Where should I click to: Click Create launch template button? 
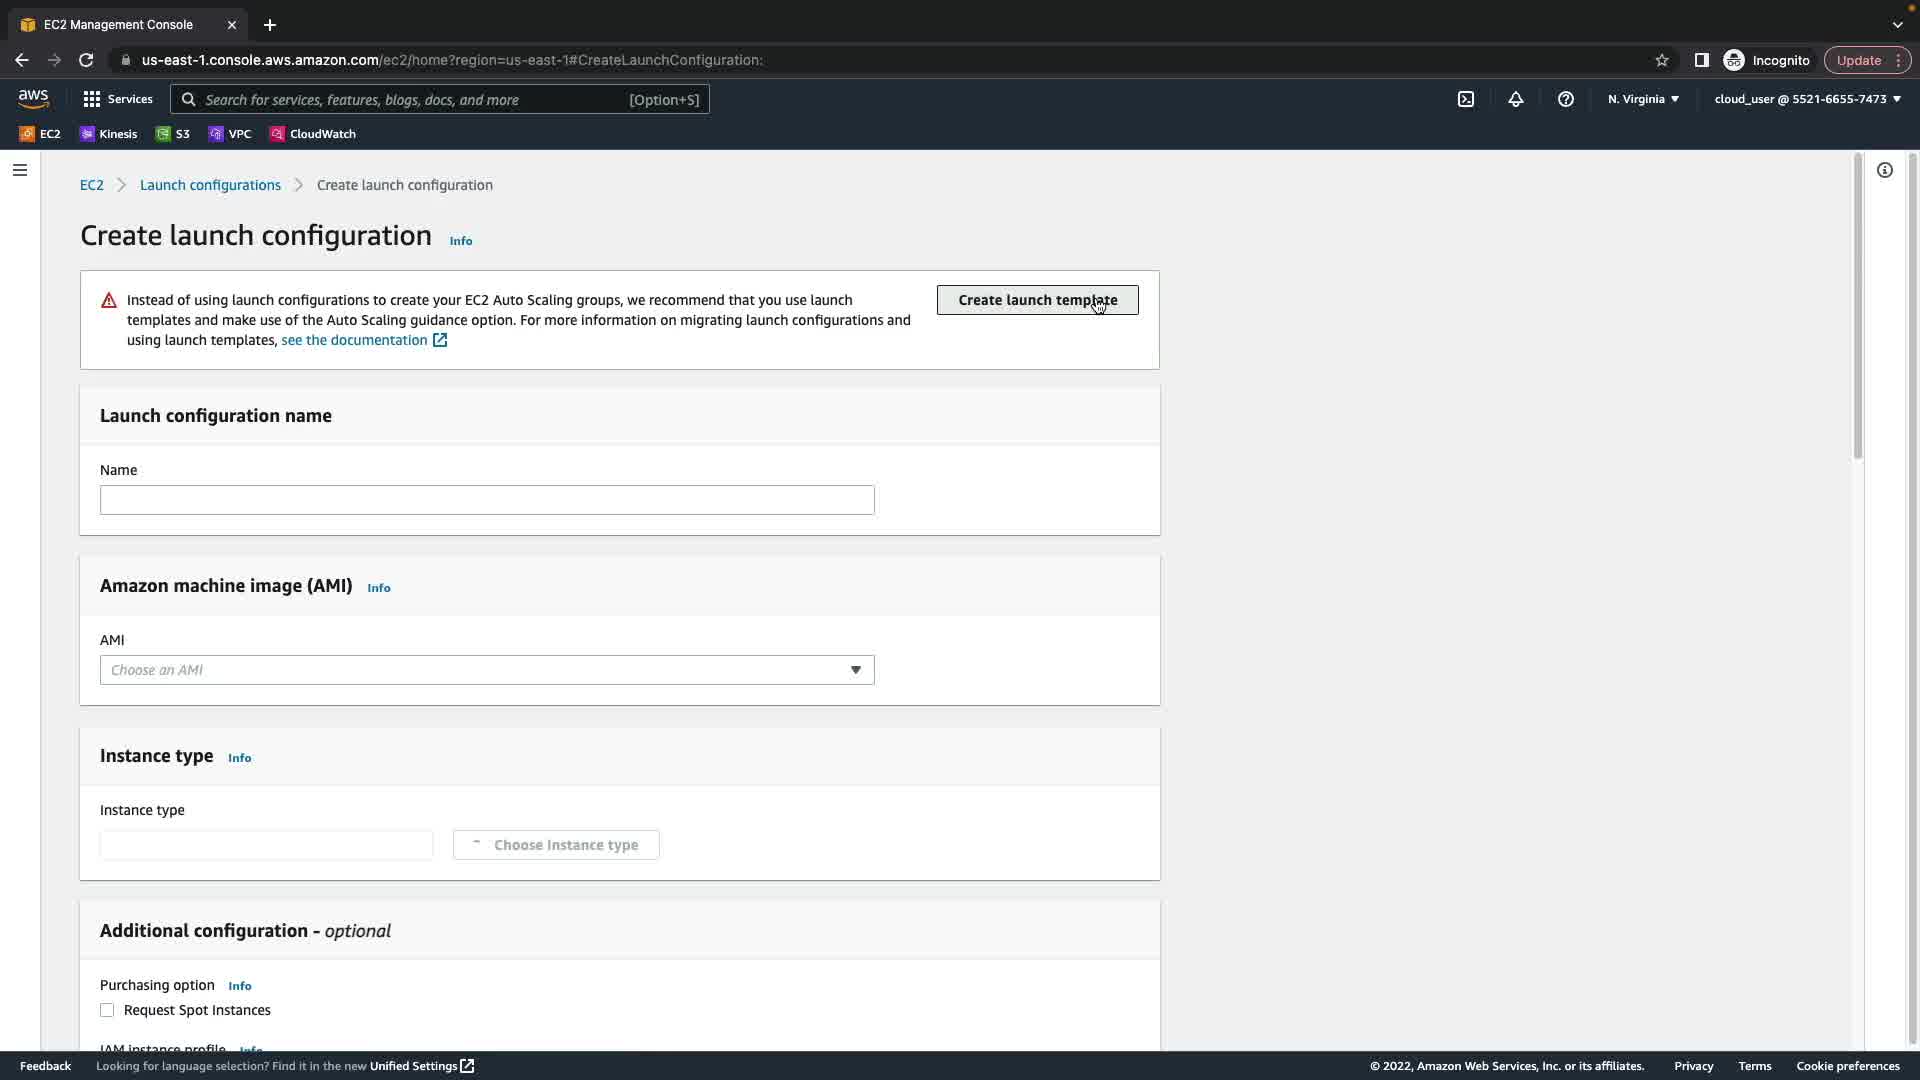pos(1037,300)
